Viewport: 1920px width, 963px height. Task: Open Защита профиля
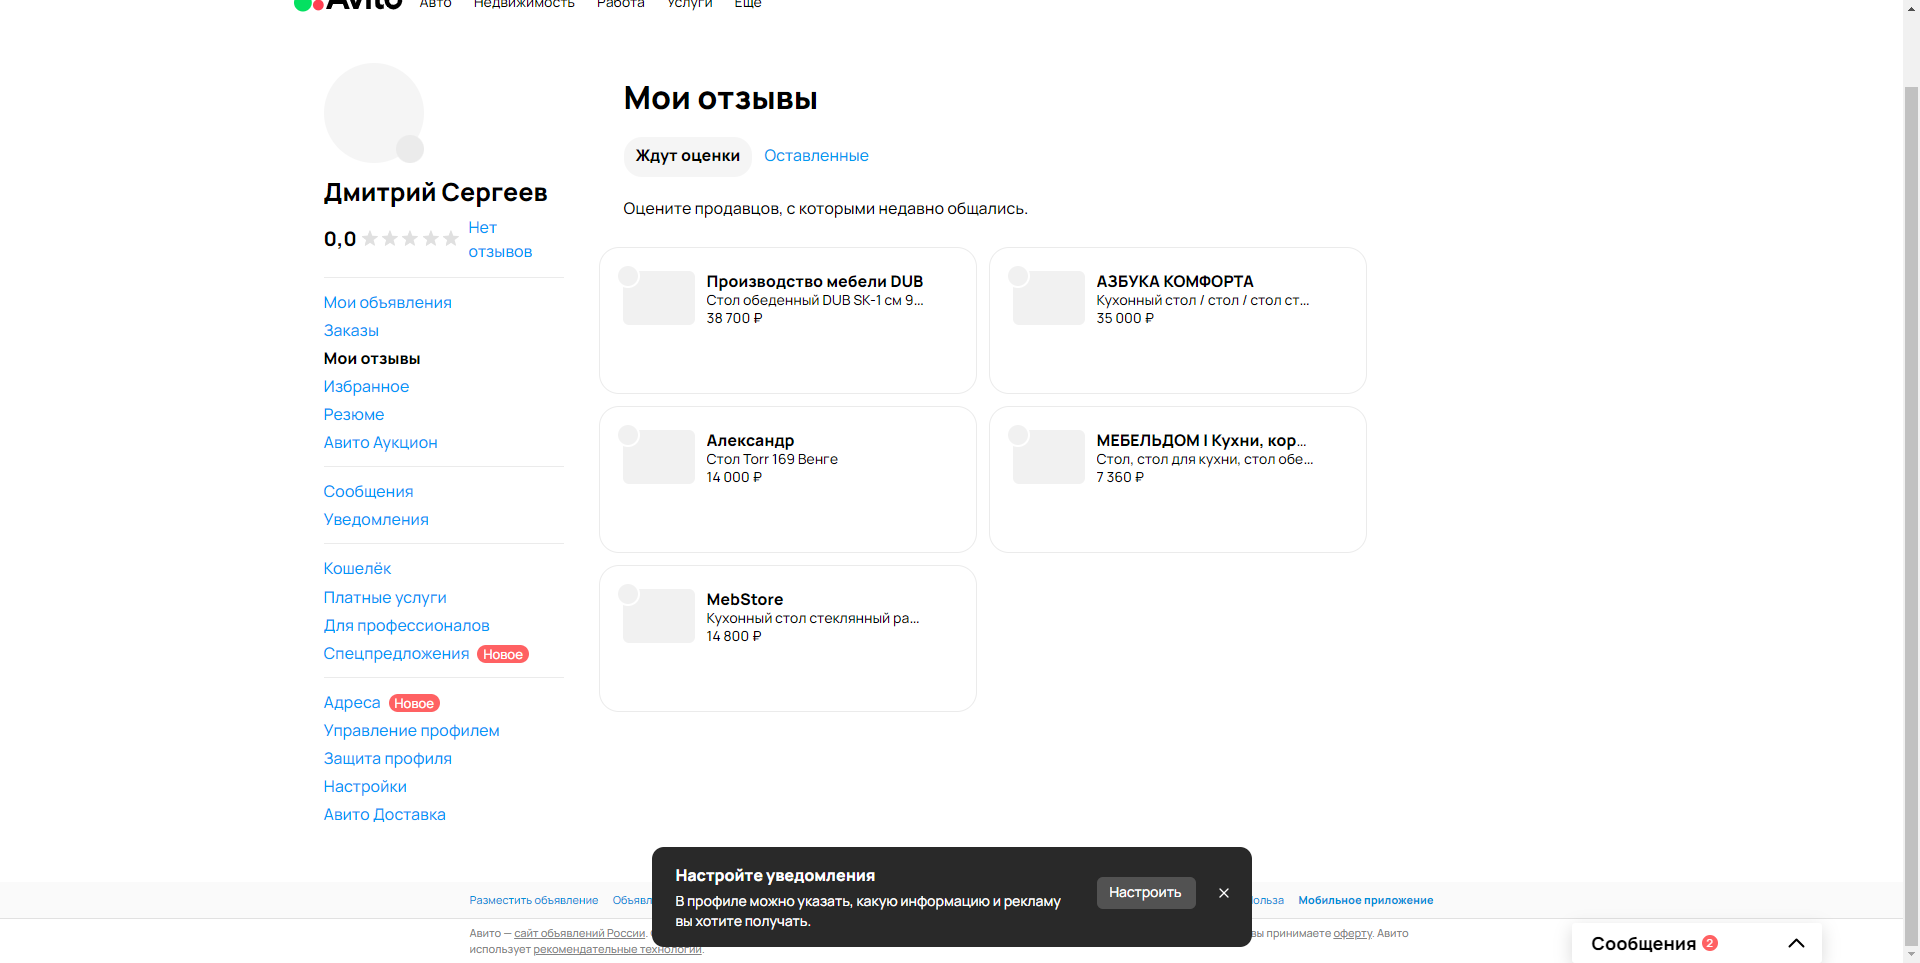tap(387, 758)
